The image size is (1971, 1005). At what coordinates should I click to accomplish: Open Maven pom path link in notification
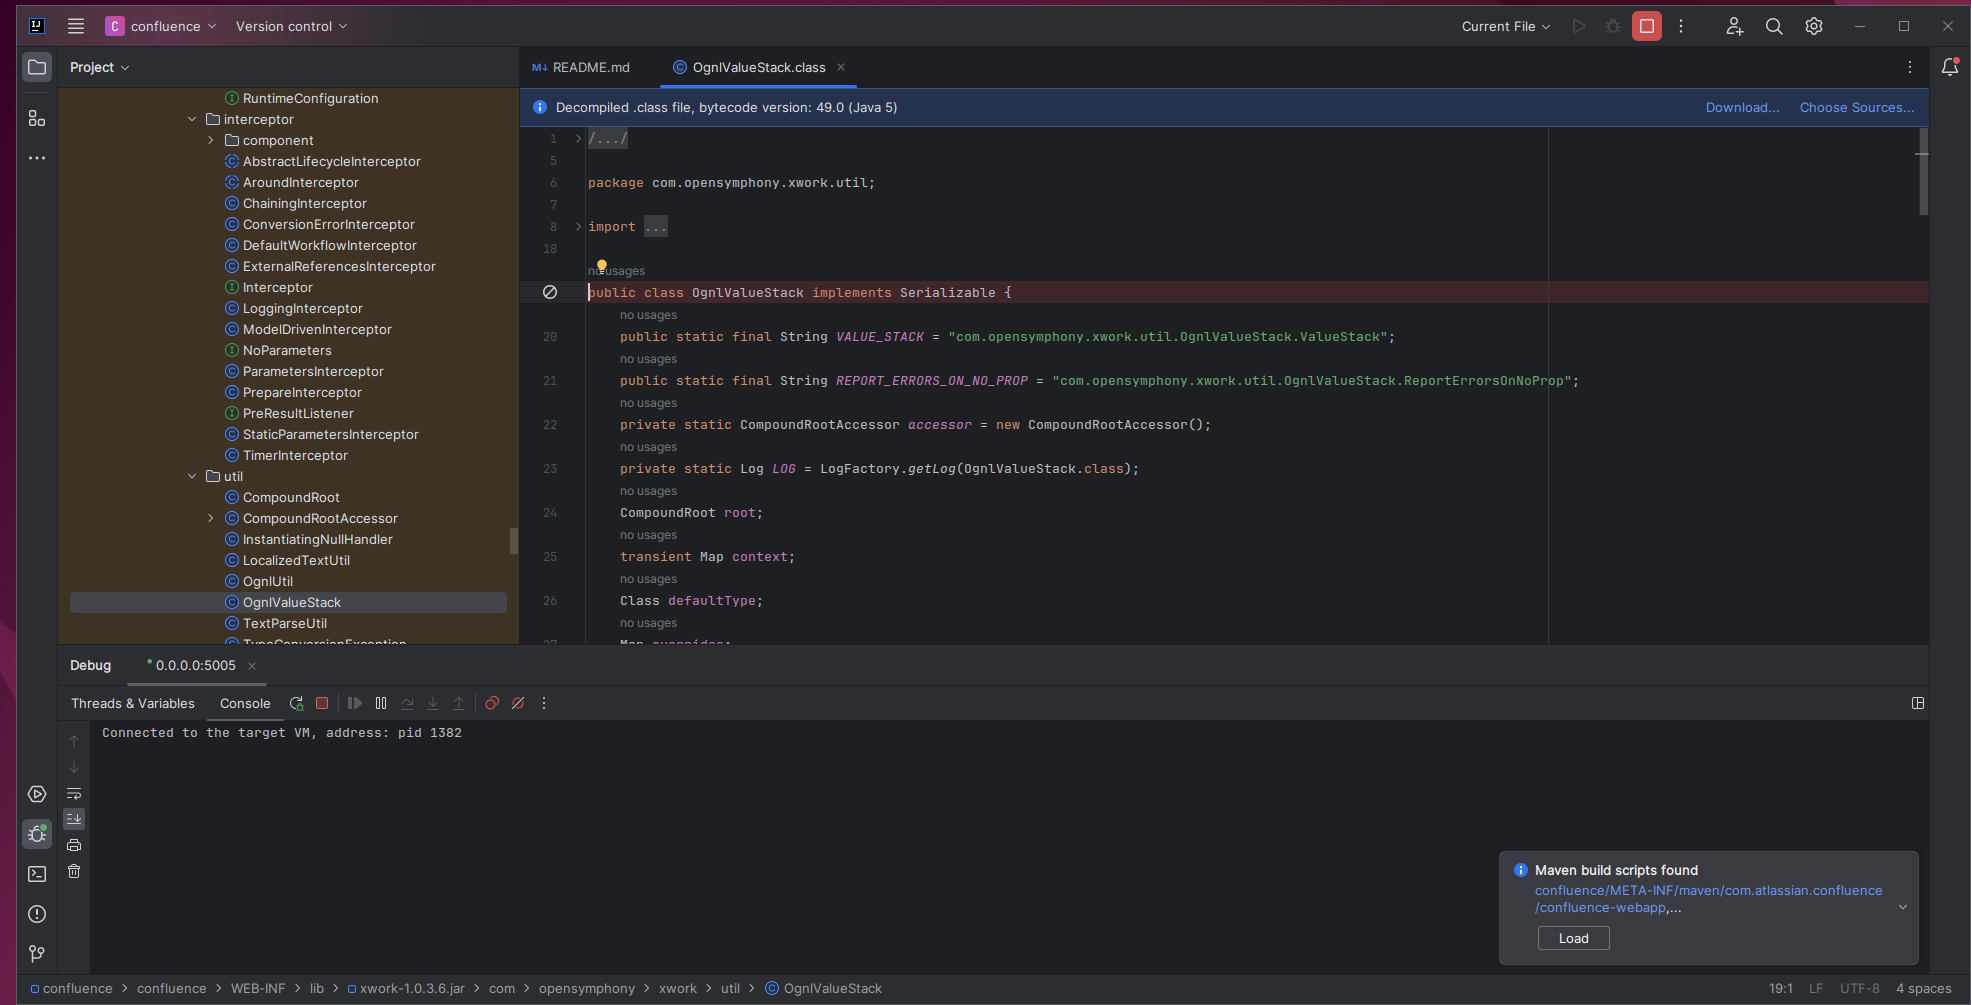point(1708,899)
